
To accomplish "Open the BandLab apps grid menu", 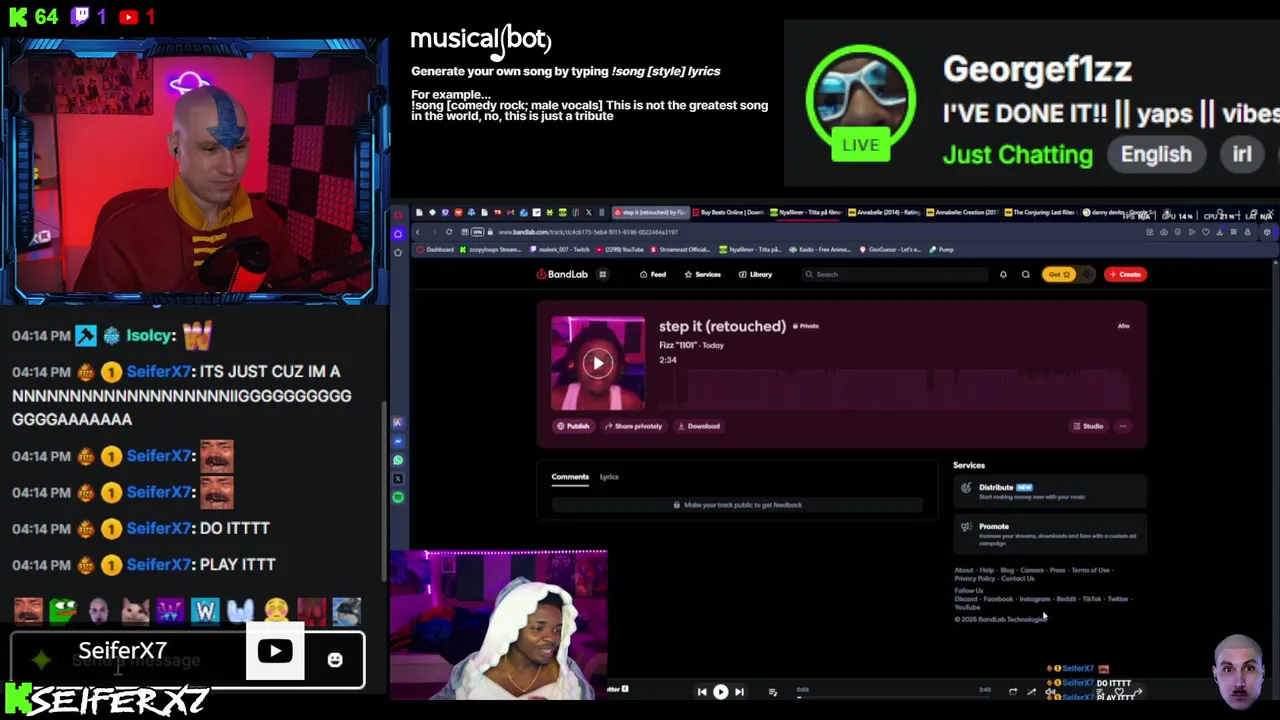I will coord(602,274).
